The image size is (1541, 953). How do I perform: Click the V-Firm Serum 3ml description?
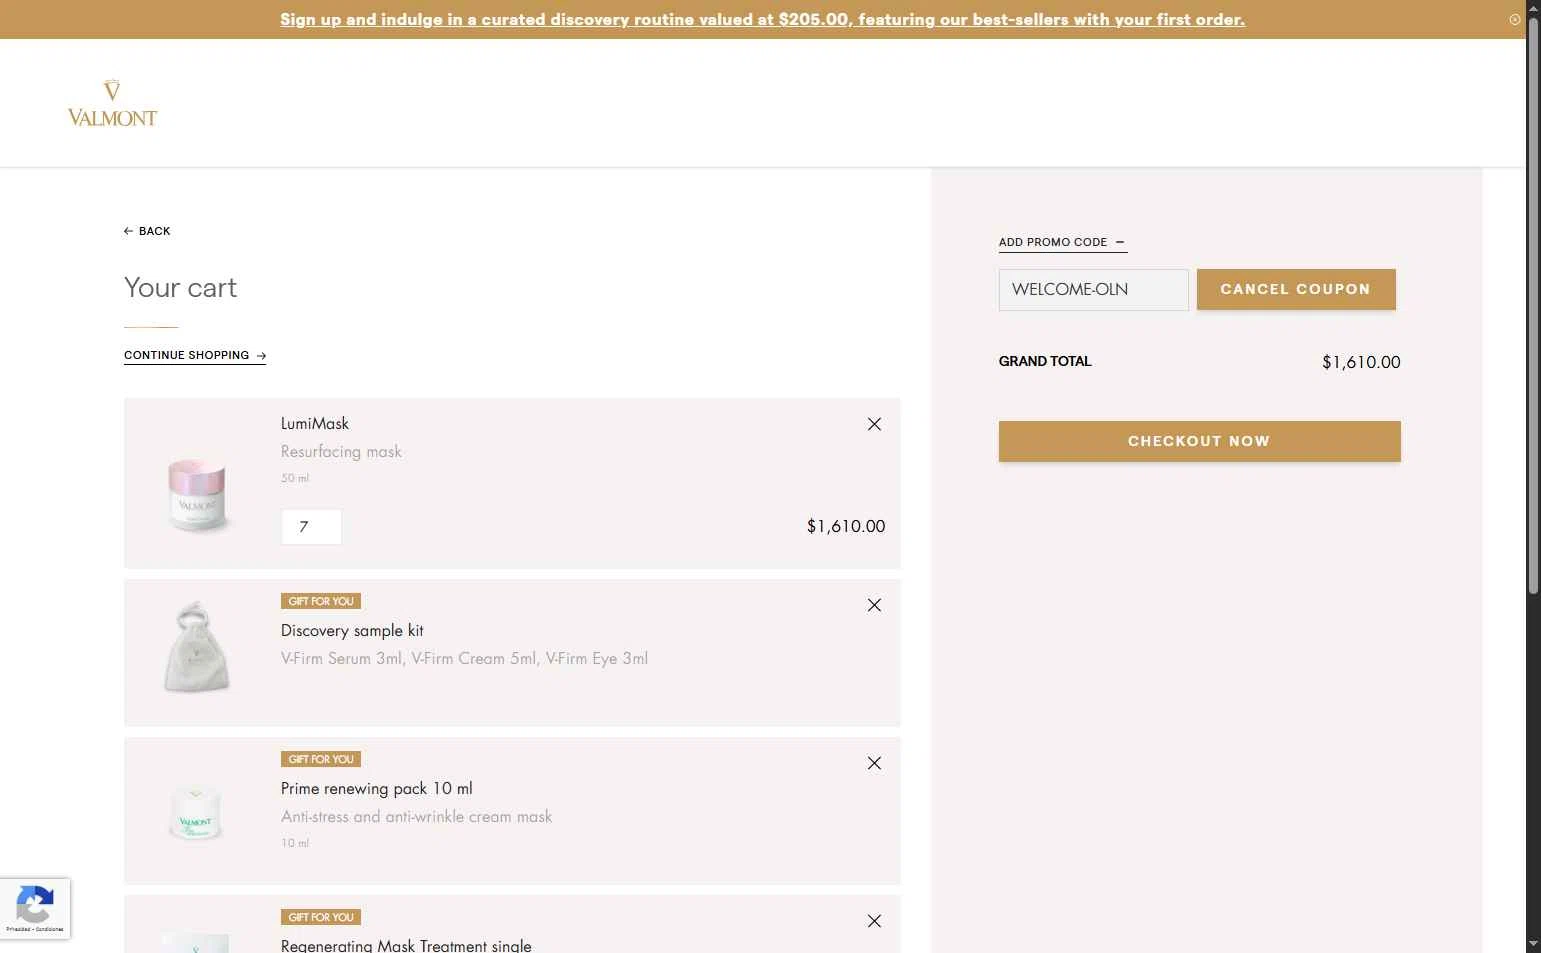coord(464,659)
